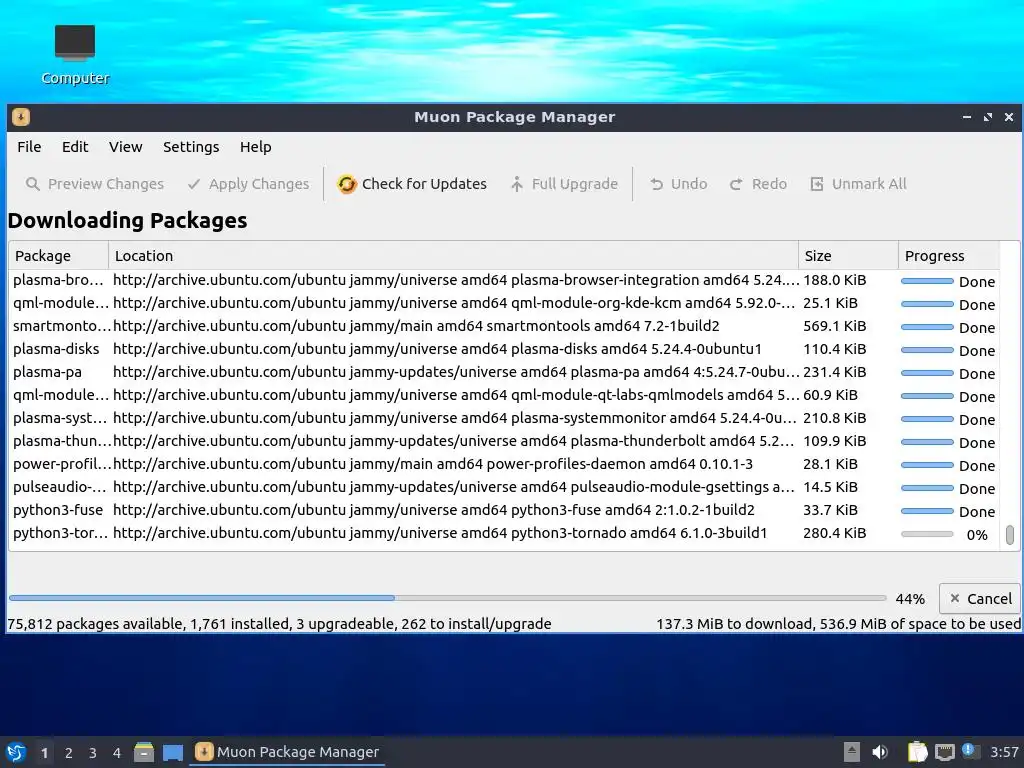The width and height of the screenshot is (1024, 768).
Task: Select the smartmontools location entry
Action: [416, 326]
